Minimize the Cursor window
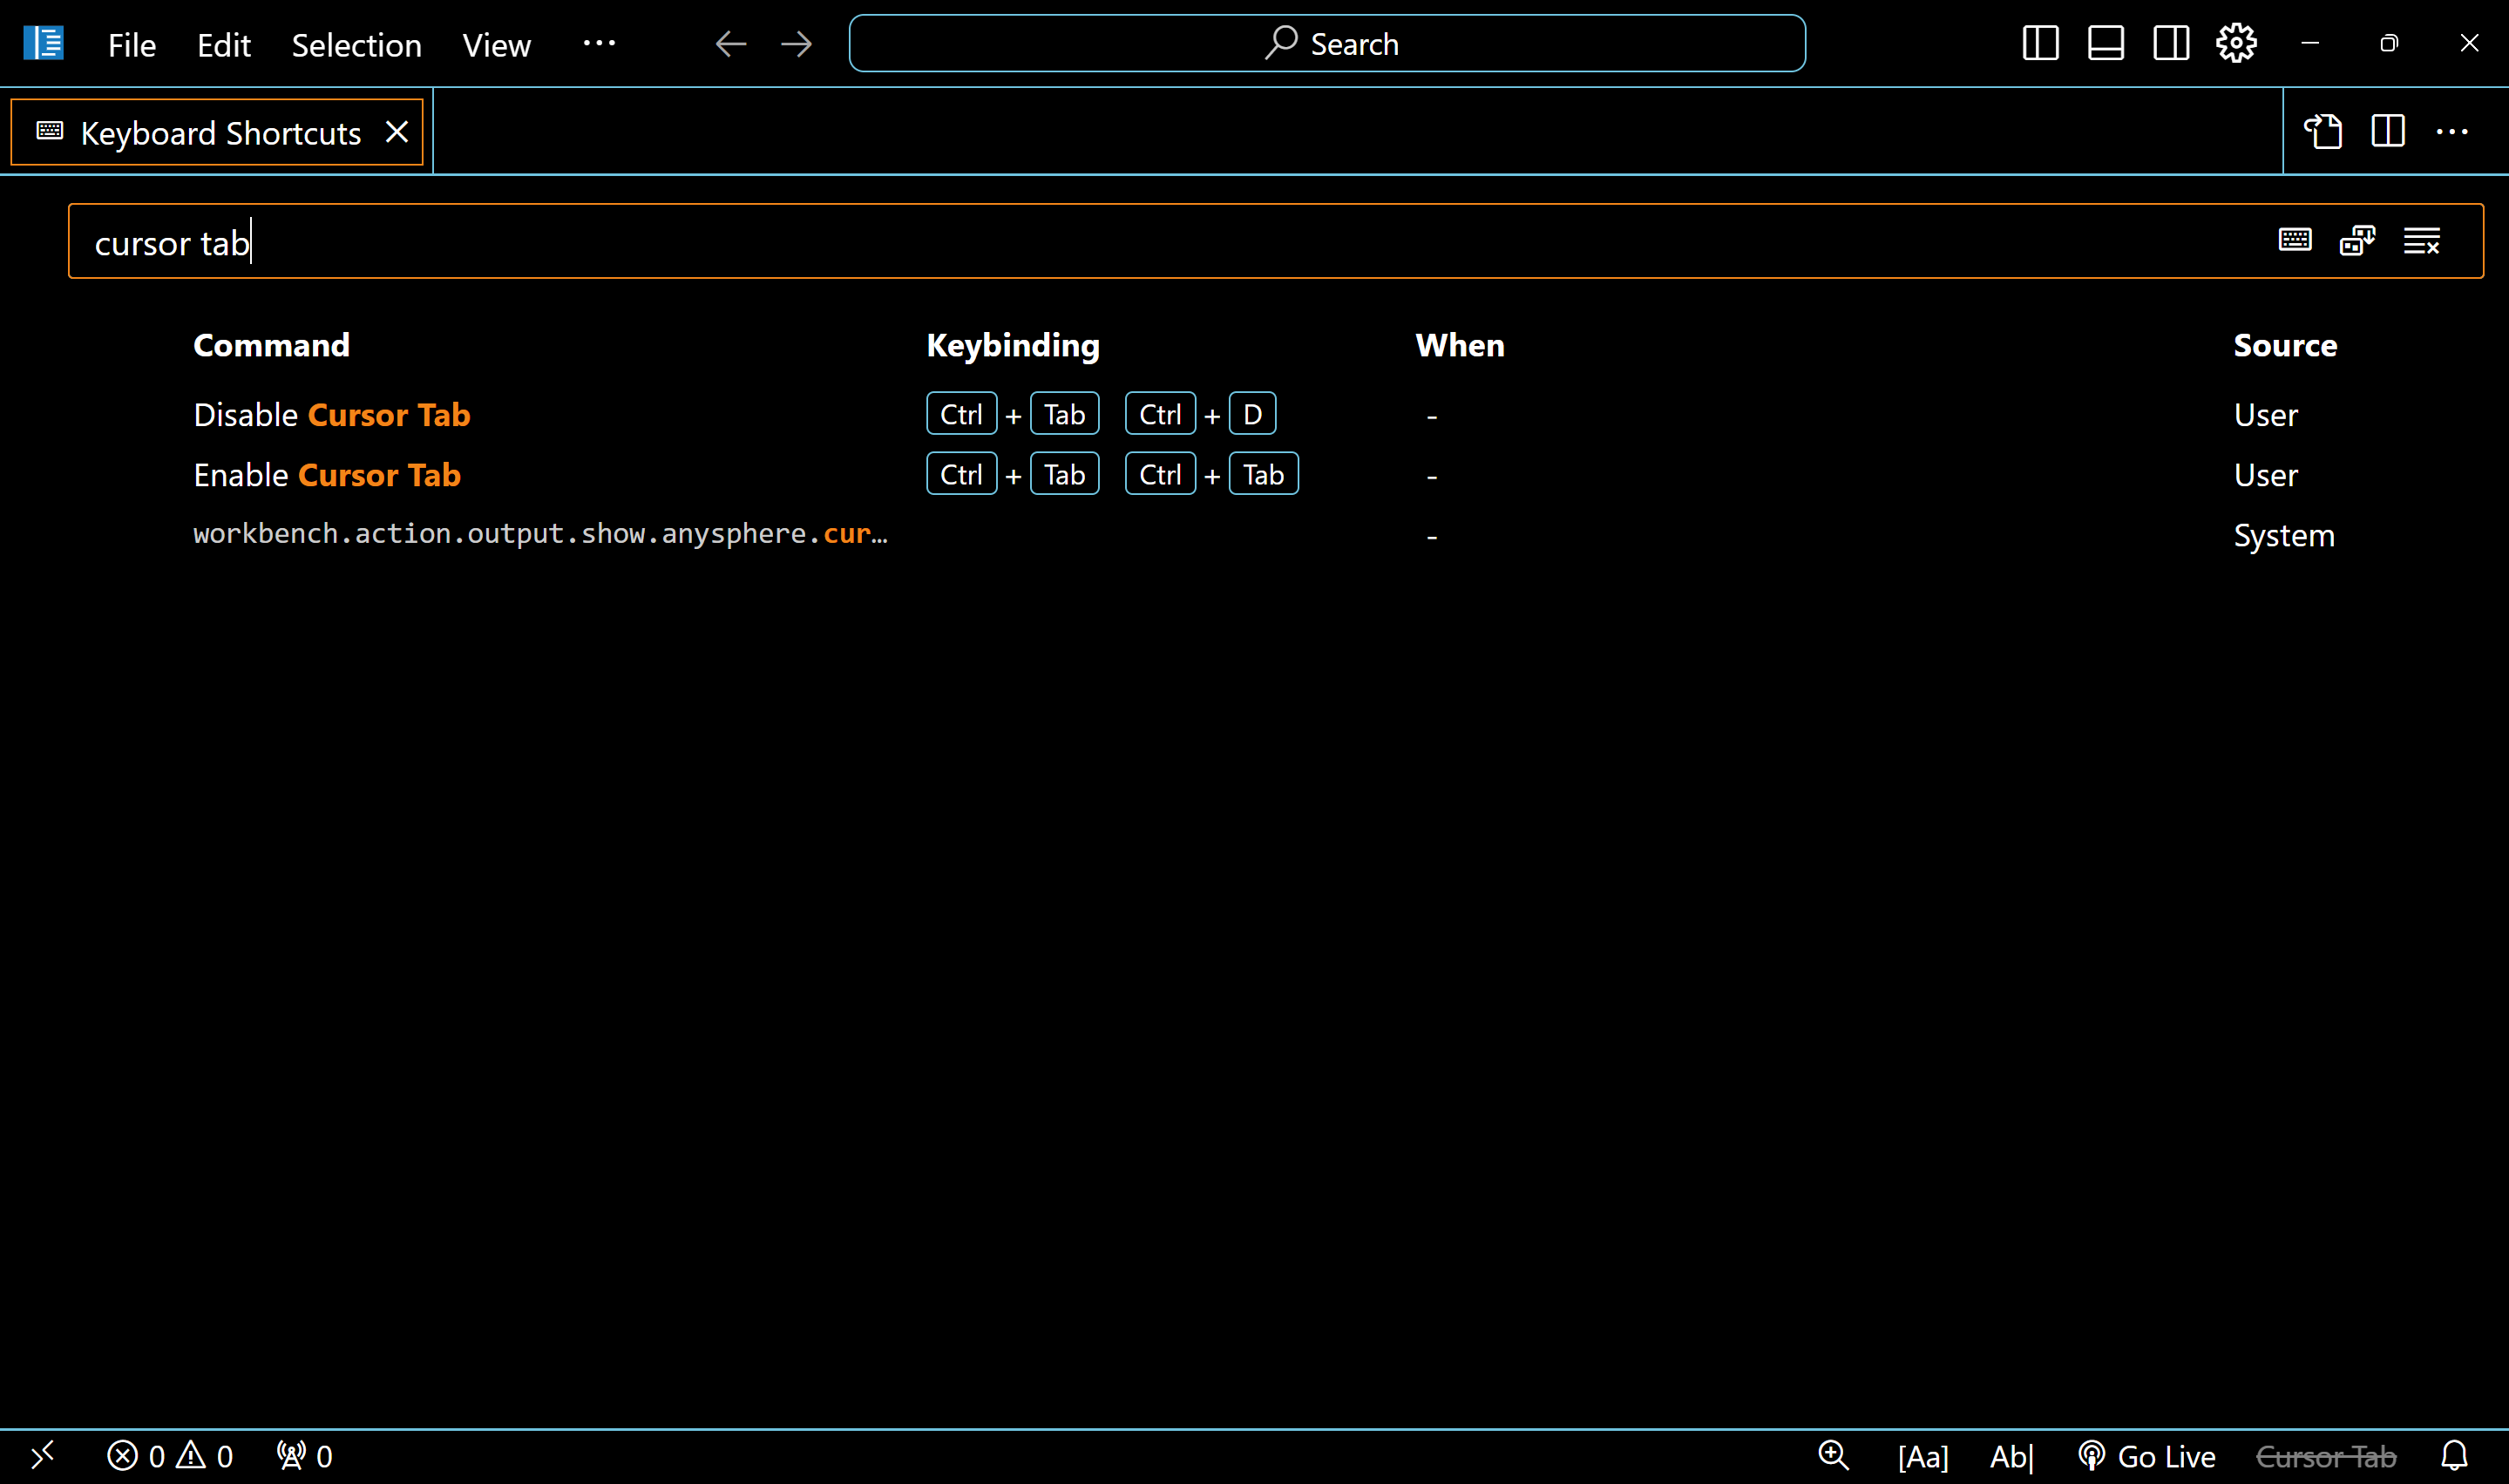The width and height of the screenshot is (2509, 1484). [2310, 43]
